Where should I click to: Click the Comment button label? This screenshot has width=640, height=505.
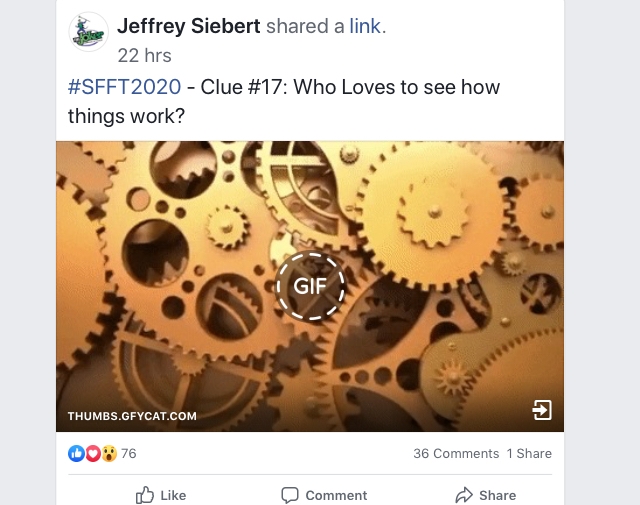point(336,495)
